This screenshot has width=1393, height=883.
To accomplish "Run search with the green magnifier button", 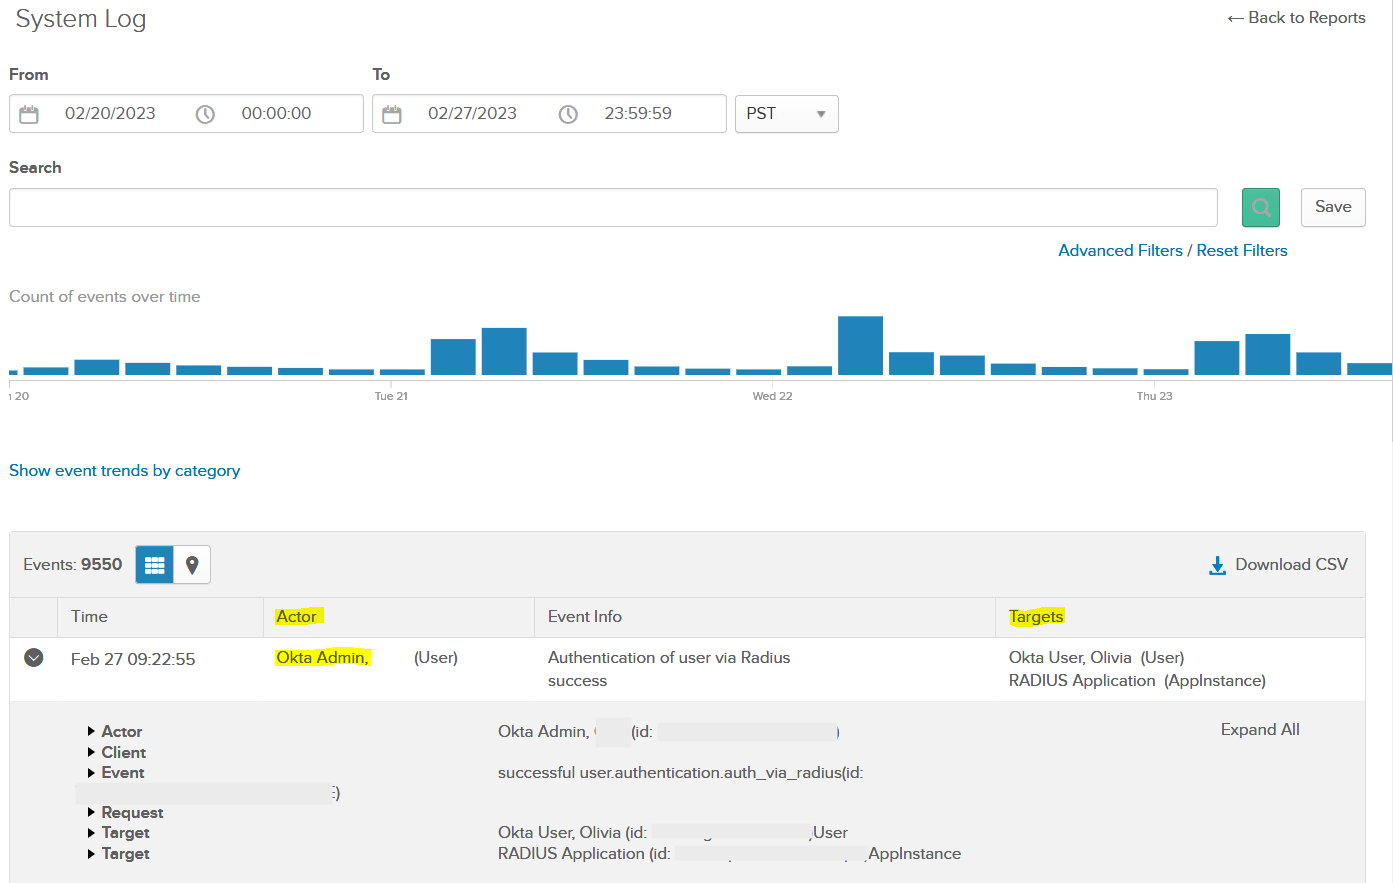I will (1260, 207).
